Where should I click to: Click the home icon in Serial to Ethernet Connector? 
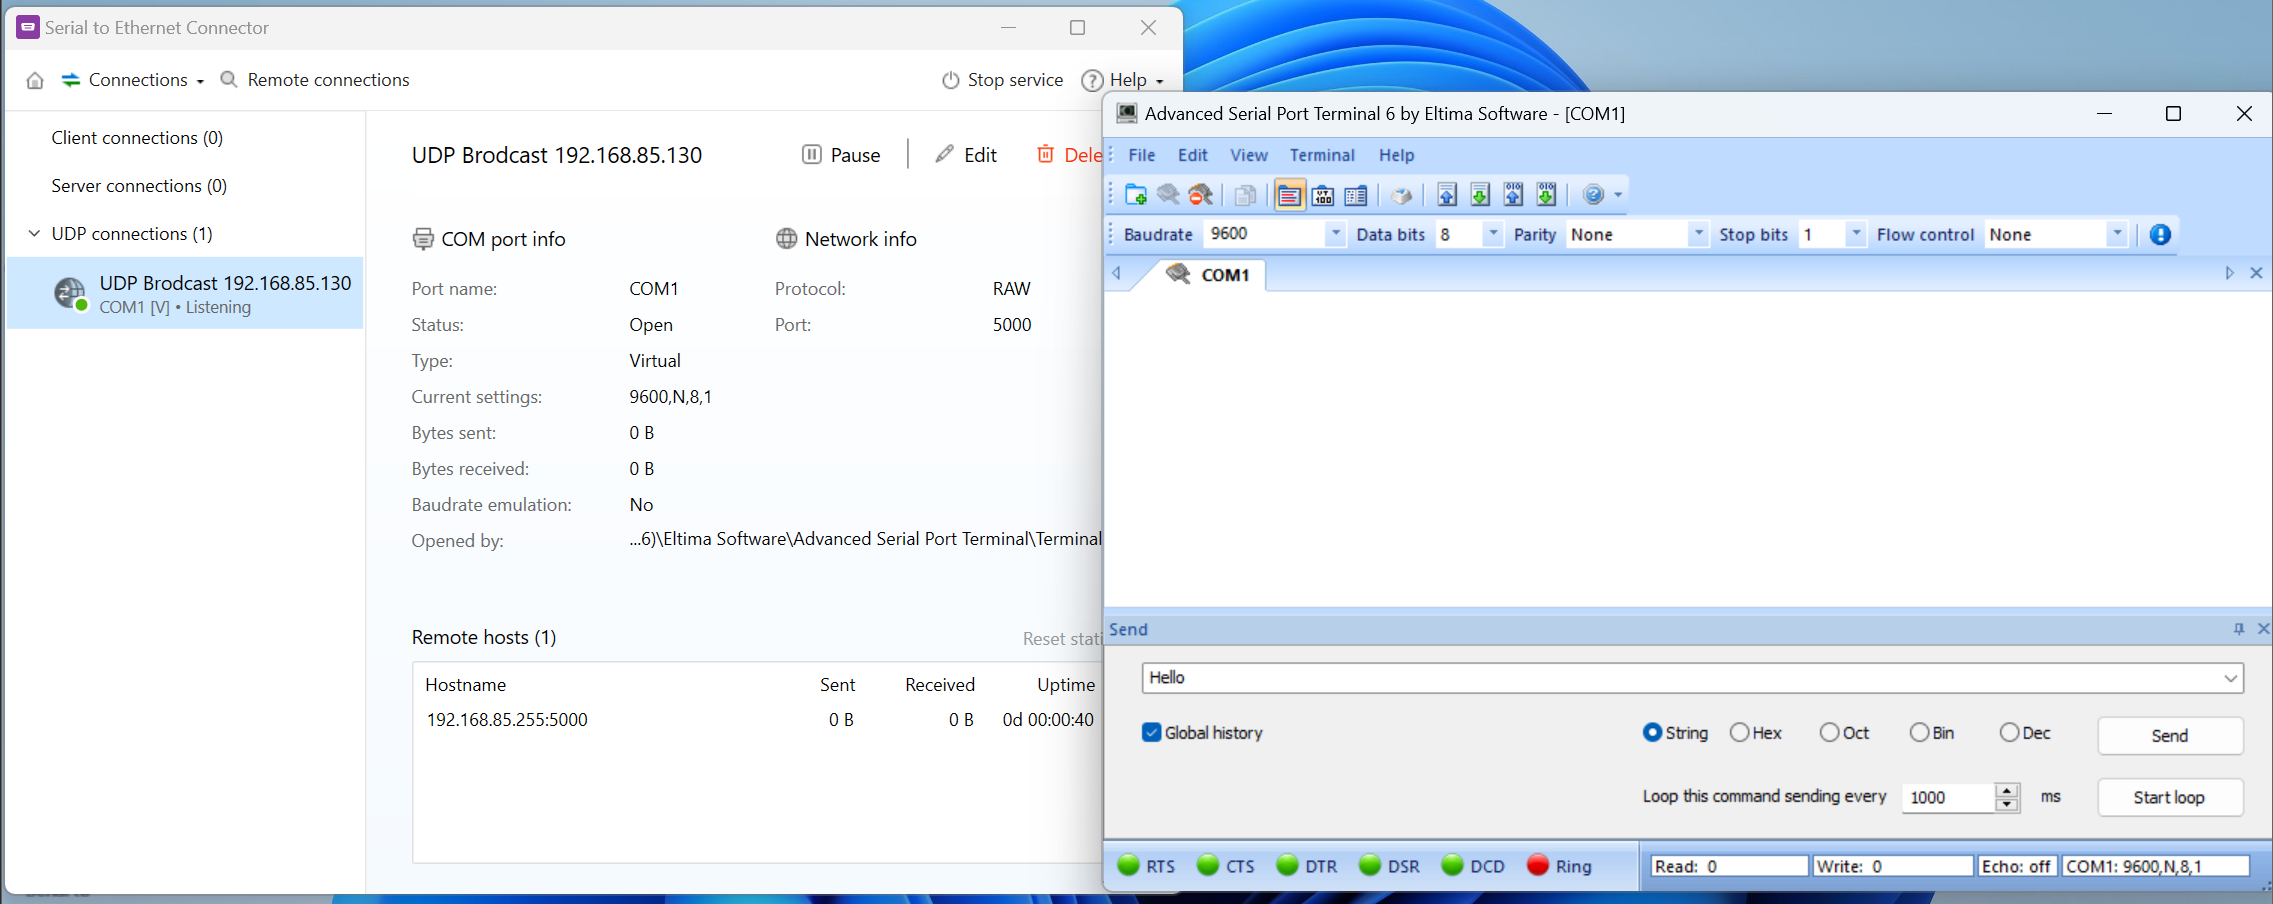click(35, 80)
